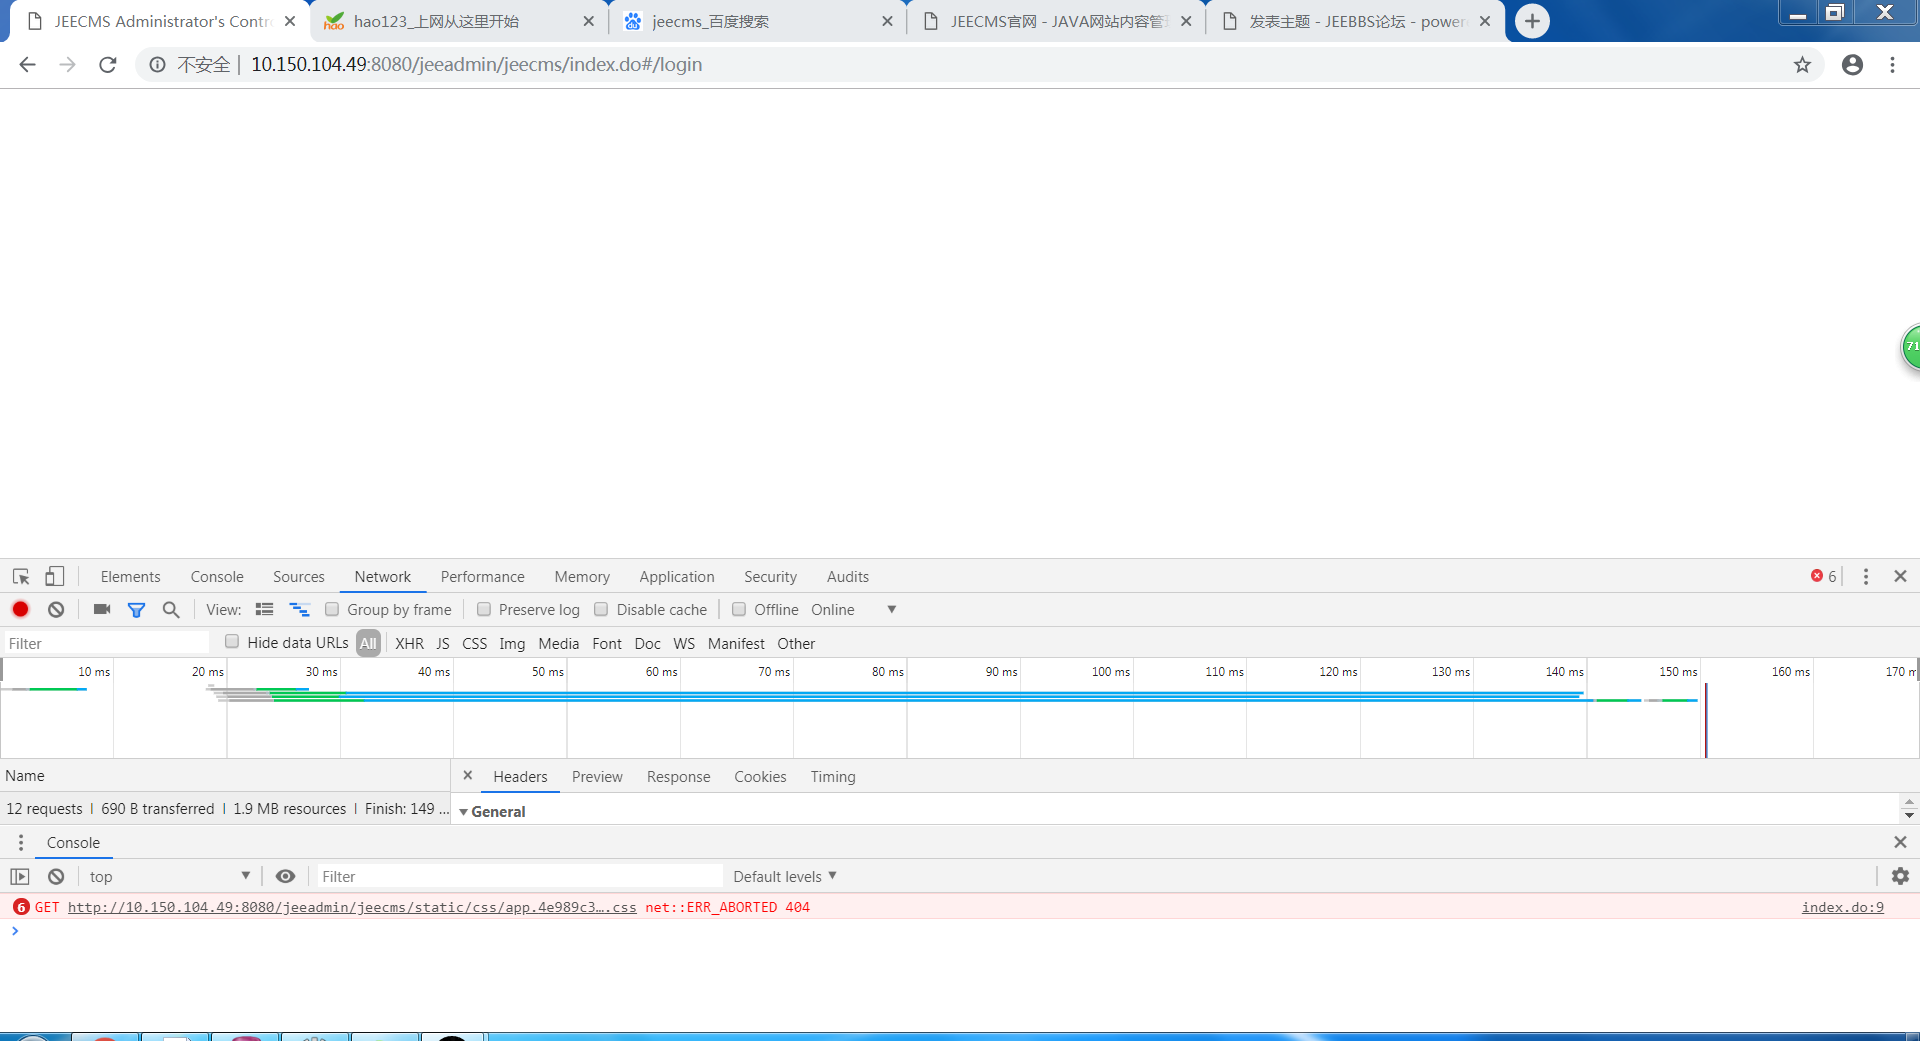Viewport: 1920px width, 1041px height.
Task: Bookmark this page with the star icon
Action: [x=1802, y=65]
